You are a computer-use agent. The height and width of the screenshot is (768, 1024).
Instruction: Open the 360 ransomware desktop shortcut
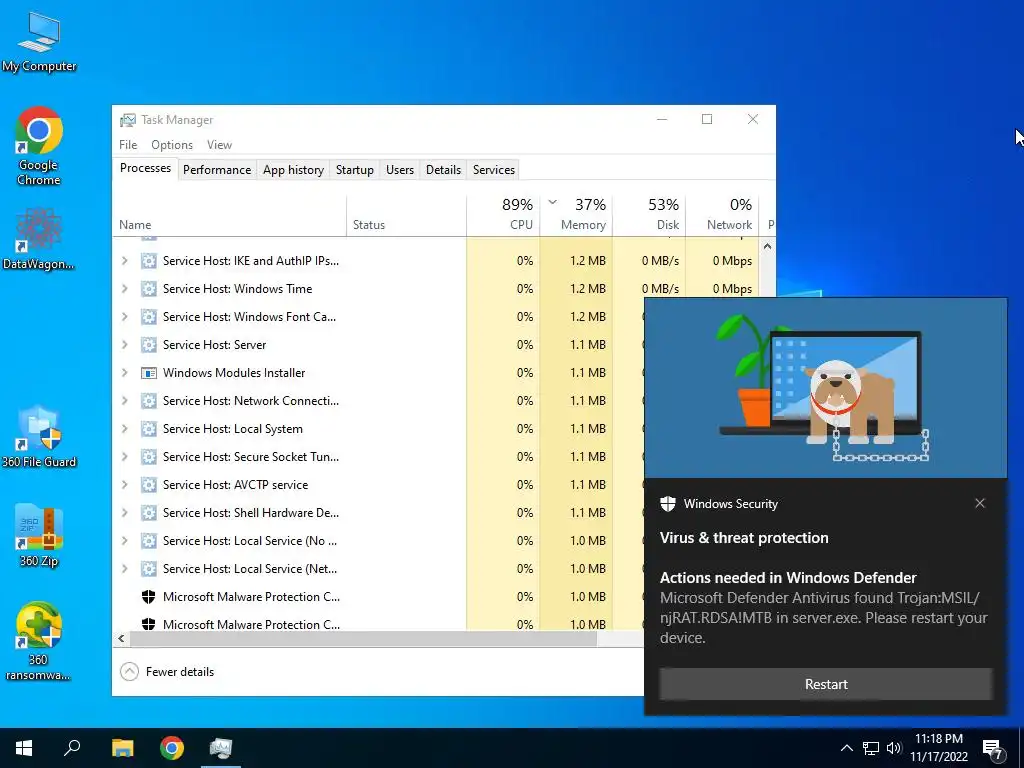coord(39,642)
